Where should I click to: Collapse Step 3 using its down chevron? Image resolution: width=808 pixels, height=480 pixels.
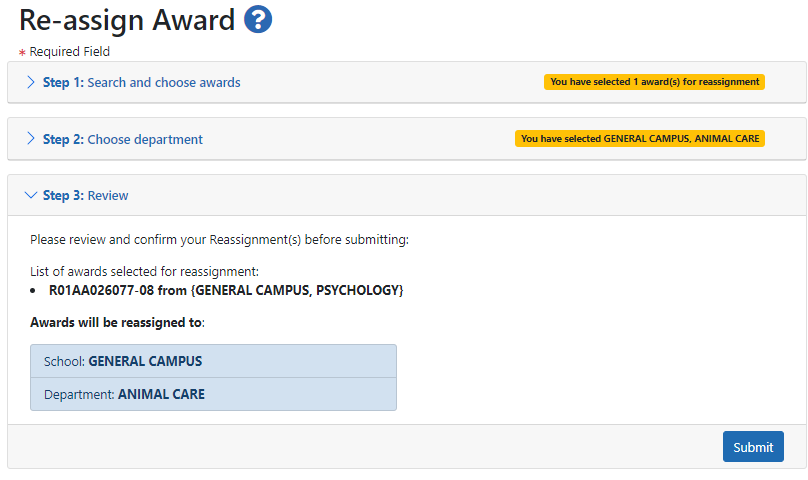click(x=31, y=196)
